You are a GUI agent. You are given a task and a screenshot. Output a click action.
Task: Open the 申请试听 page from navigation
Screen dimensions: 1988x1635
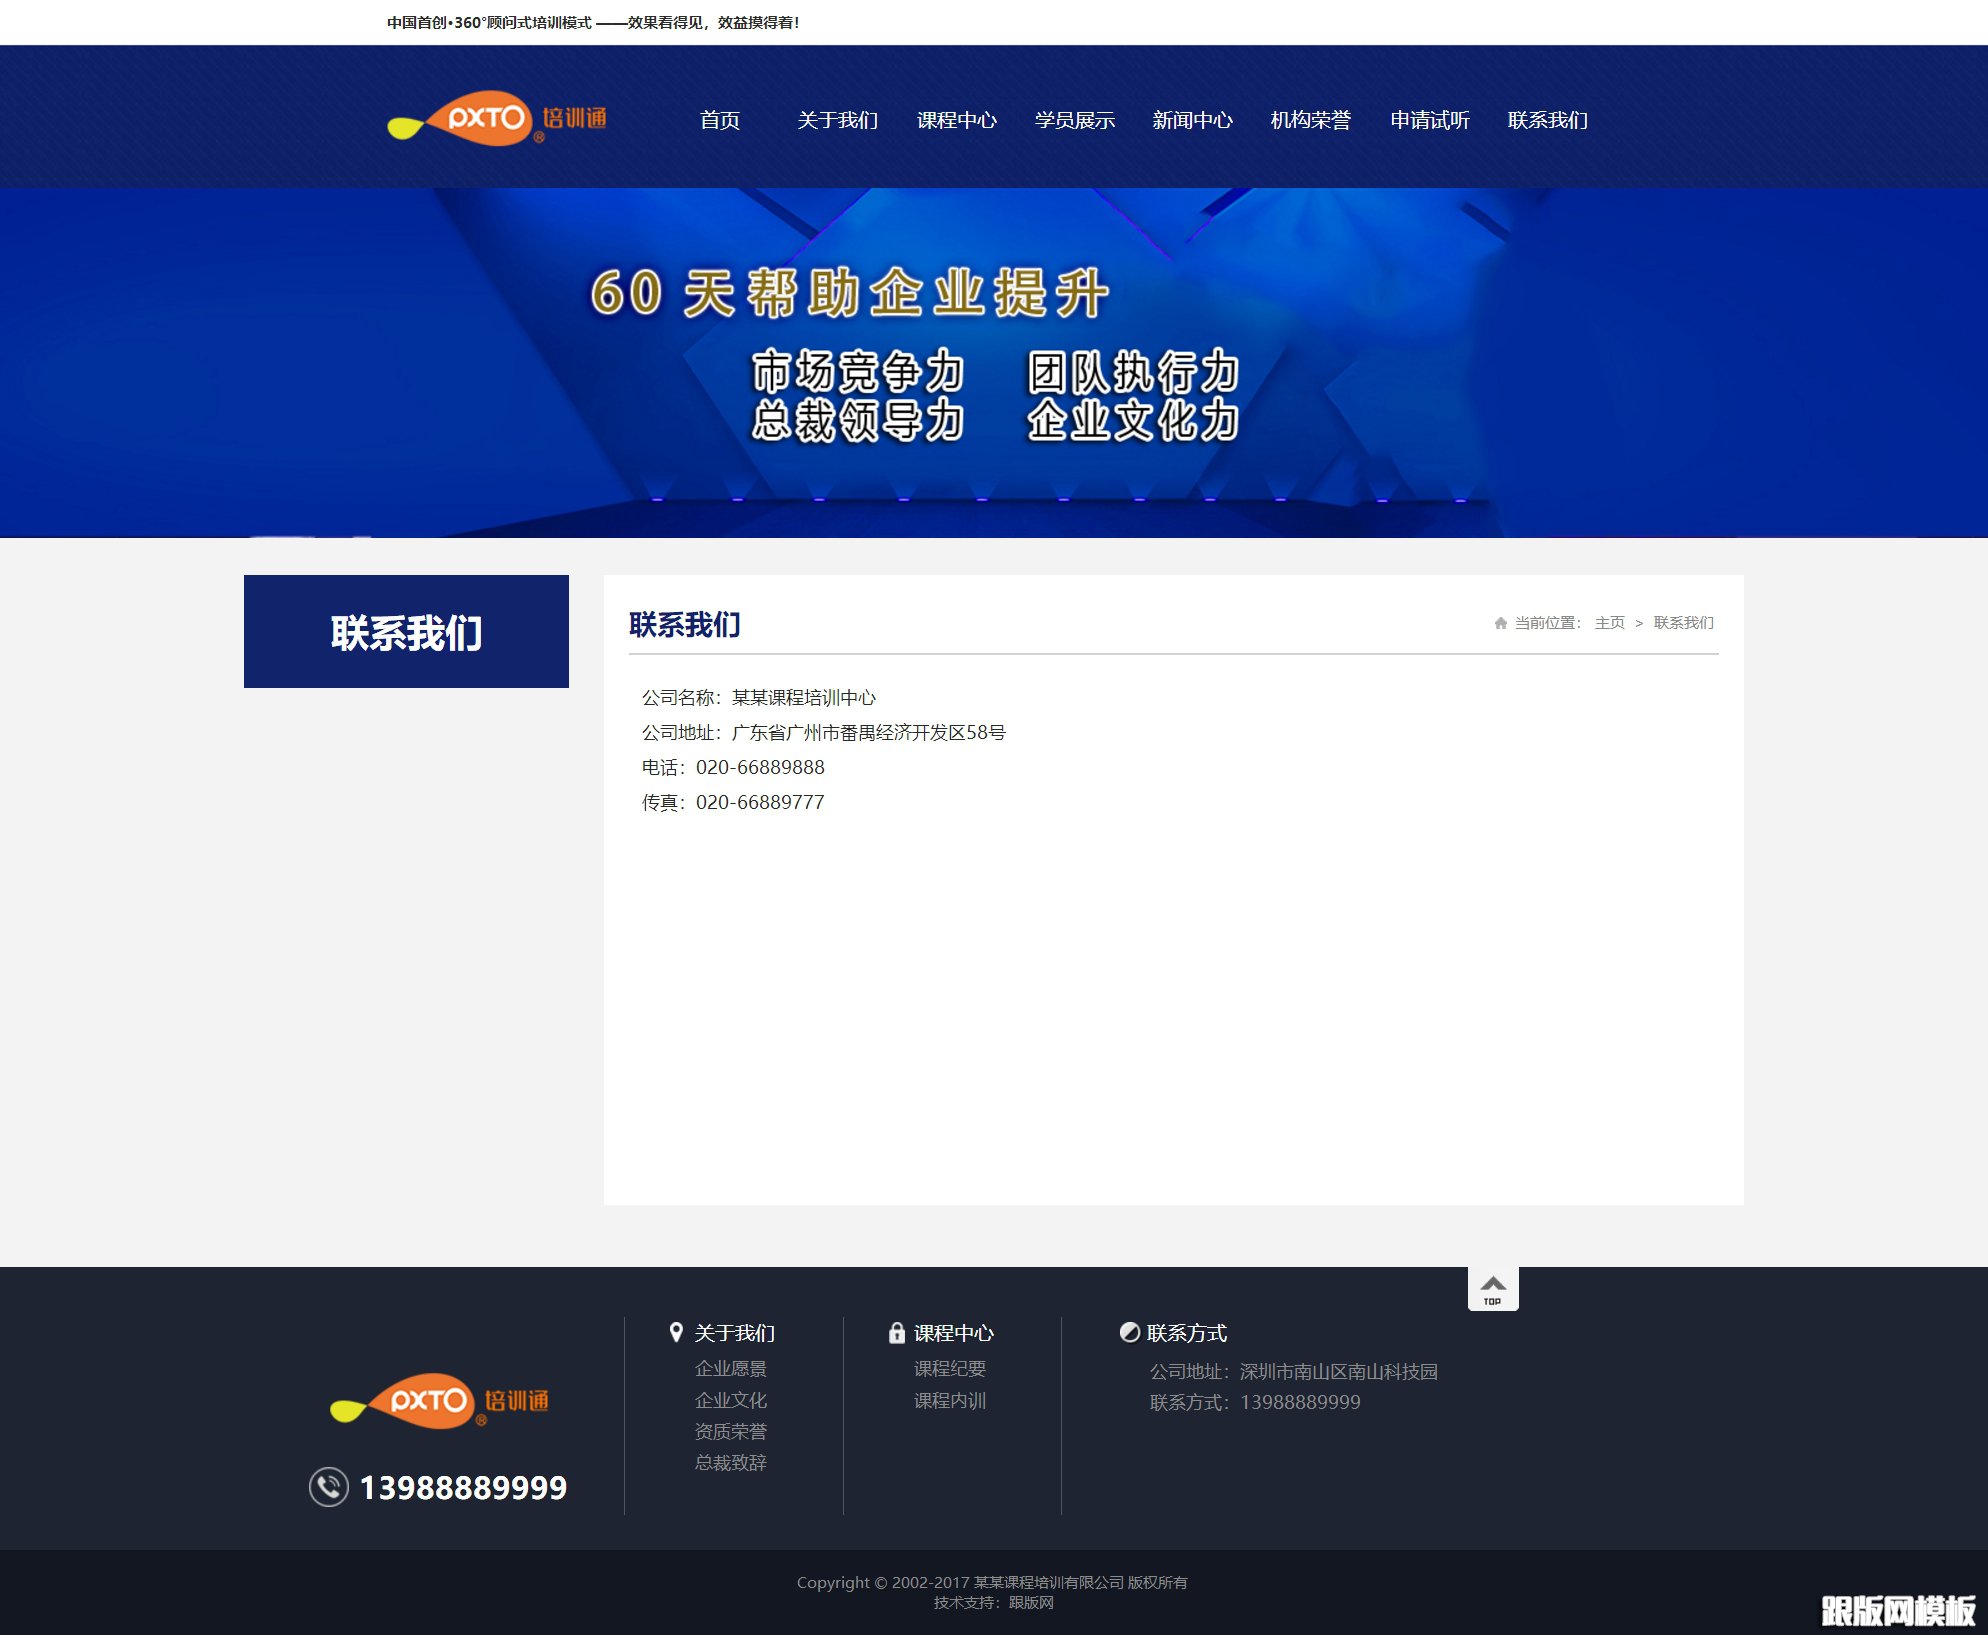click(x=1427, y=120)
